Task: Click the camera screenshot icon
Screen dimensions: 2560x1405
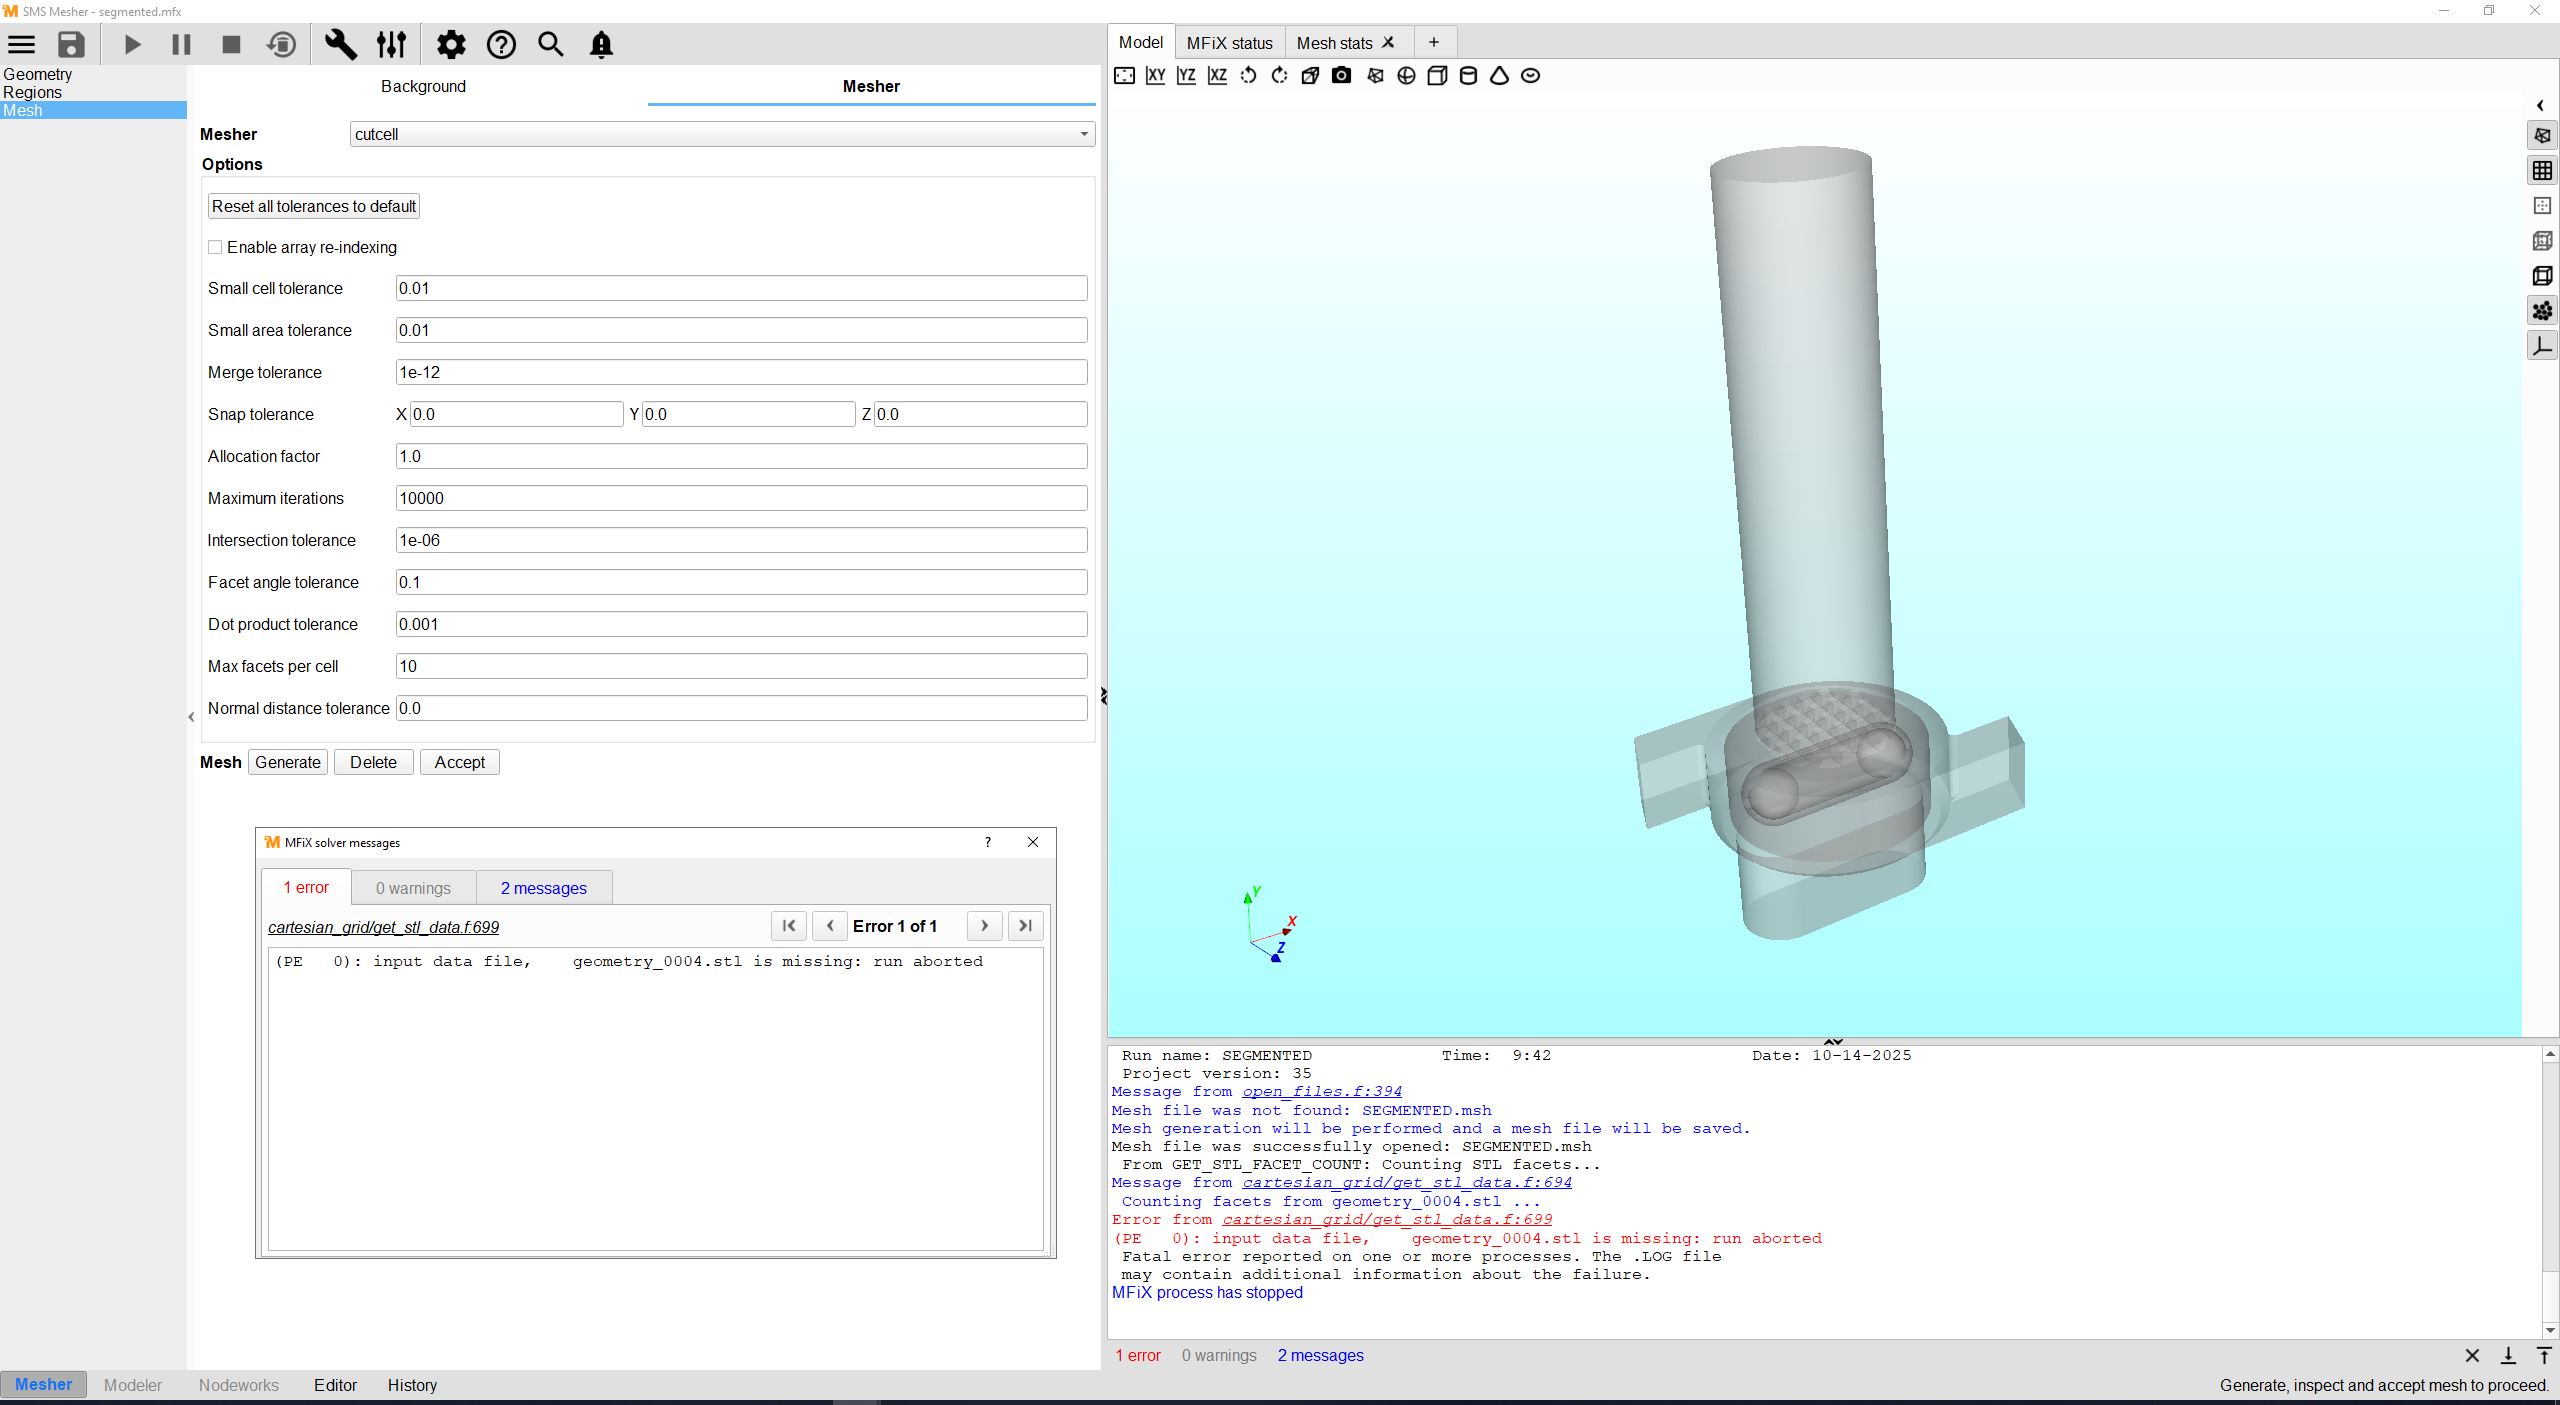Action: (1341, 76)
